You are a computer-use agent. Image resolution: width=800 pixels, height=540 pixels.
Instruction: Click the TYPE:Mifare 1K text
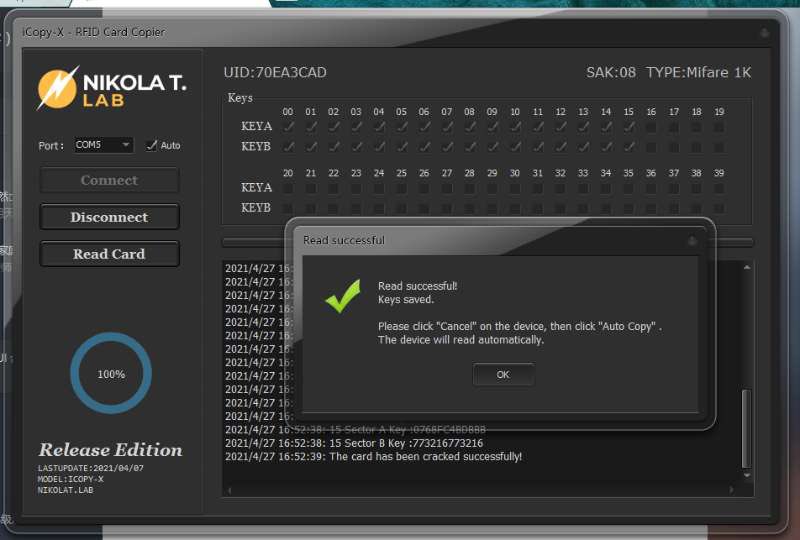click(698, 72)
